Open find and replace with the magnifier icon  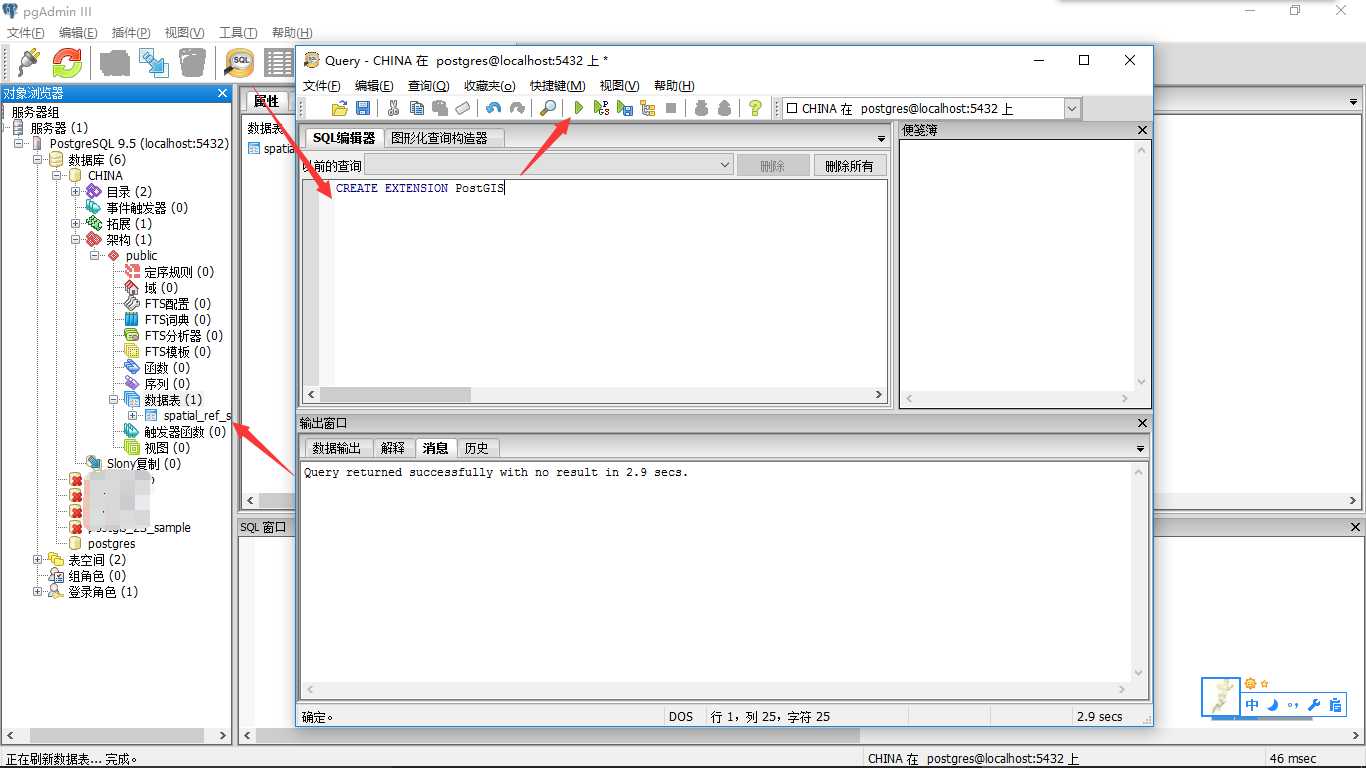click(x=547, y=108)
